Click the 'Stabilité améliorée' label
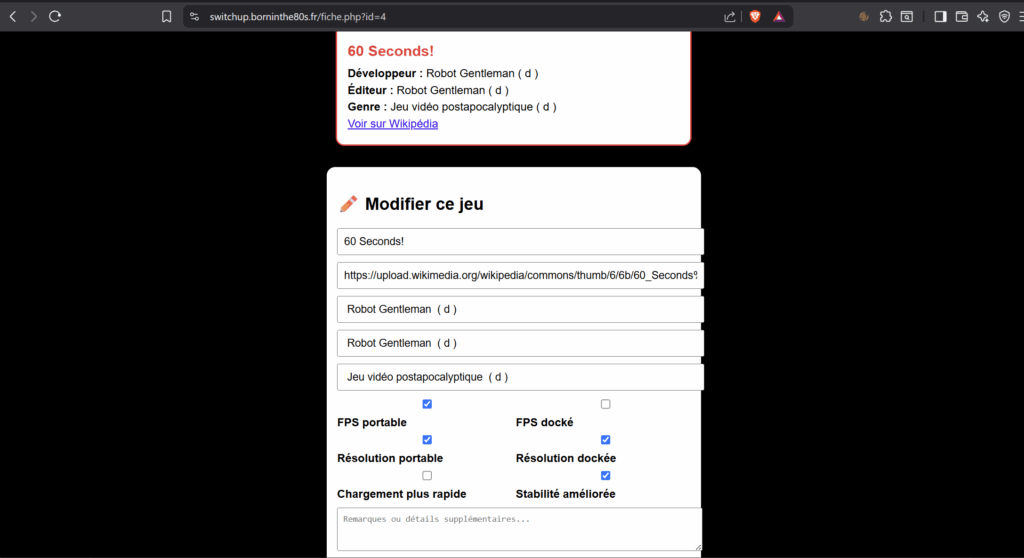Screen dimensions: 1024x558 point(566,495)
